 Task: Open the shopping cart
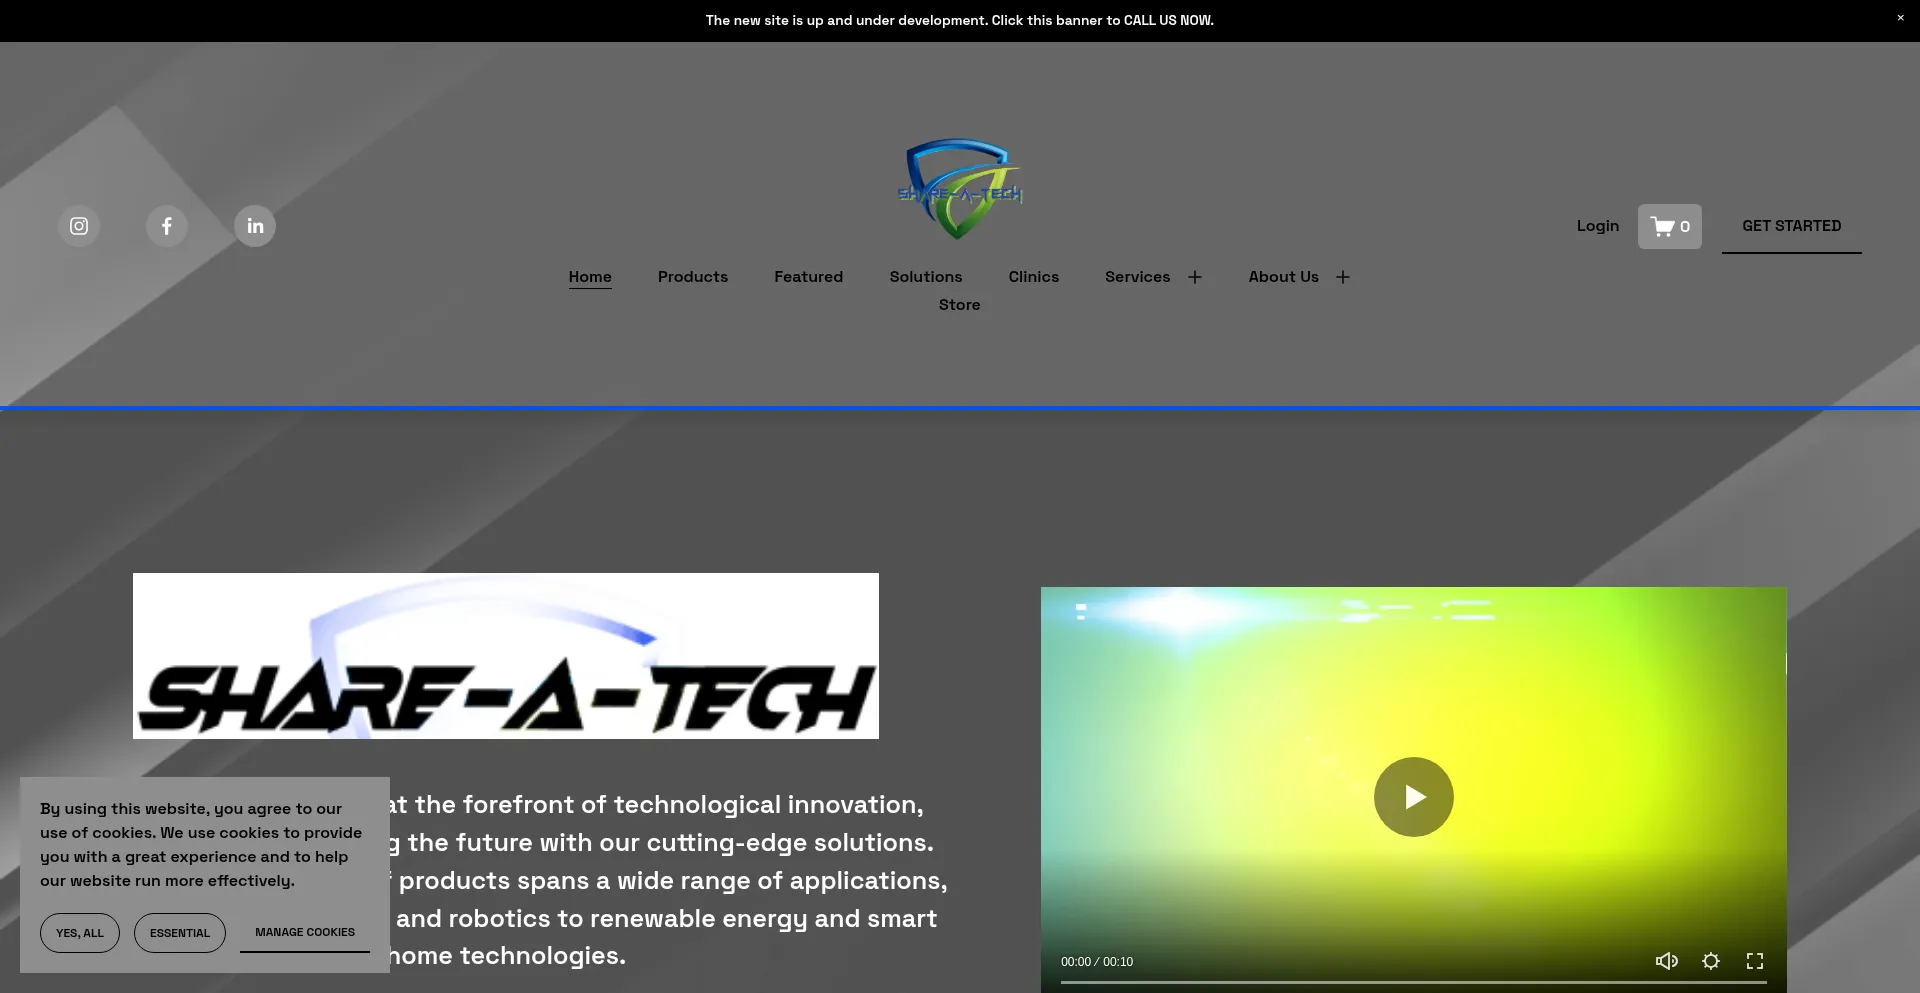[1669, 227]
